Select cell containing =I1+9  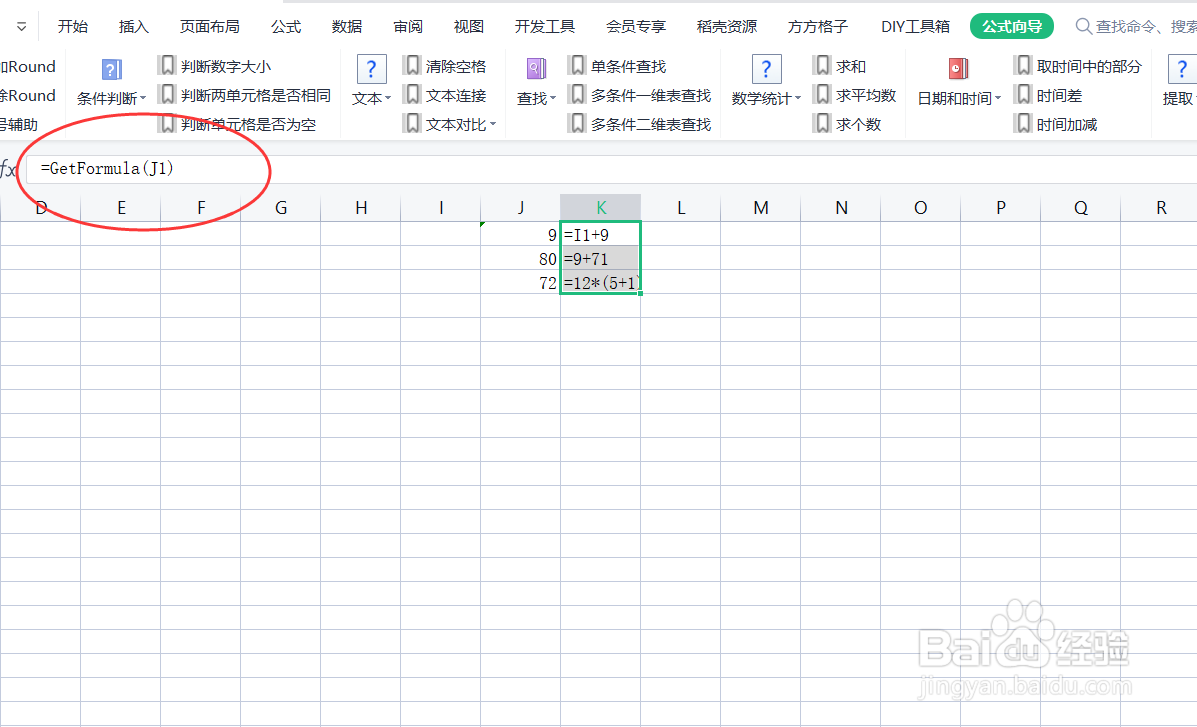pos(601,234)
